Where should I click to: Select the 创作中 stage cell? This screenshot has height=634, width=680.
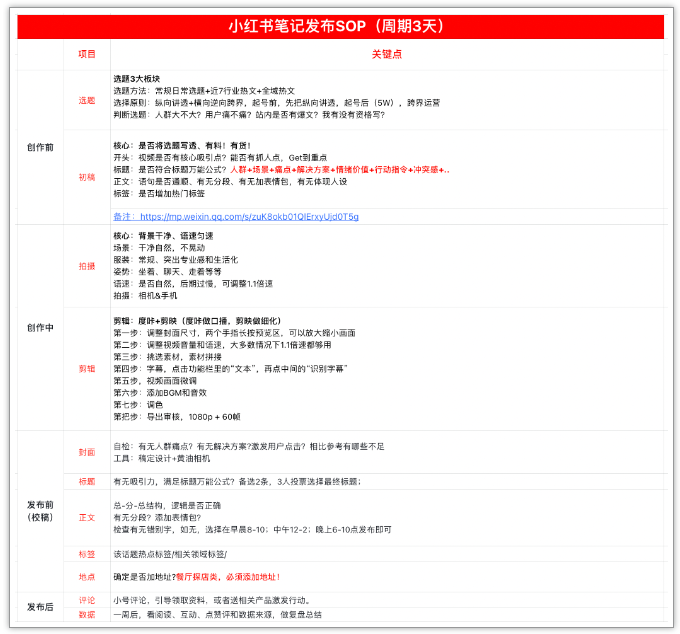pos(40,328)
